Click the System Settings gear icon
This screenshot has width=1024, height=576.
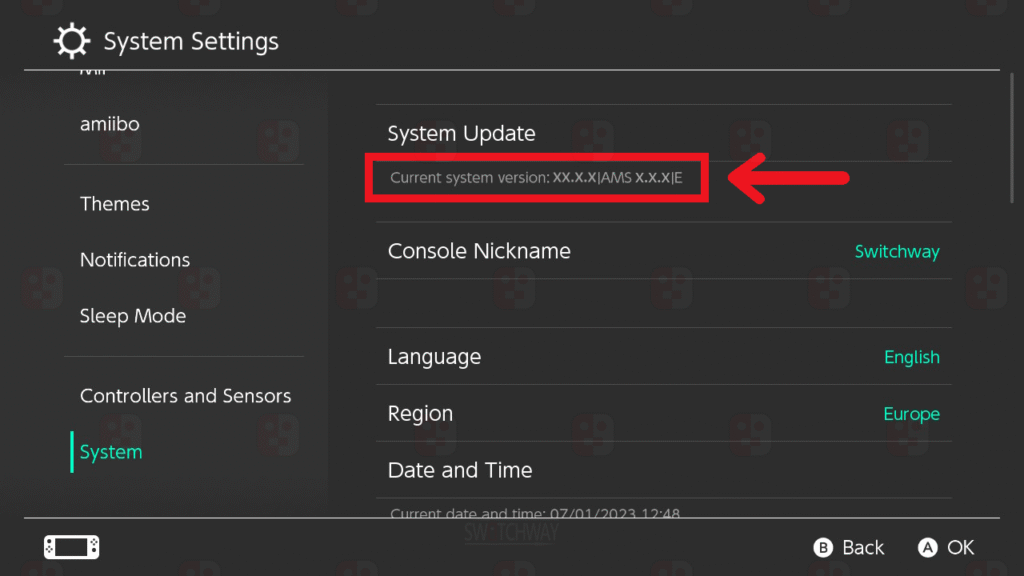pos(71,41)
